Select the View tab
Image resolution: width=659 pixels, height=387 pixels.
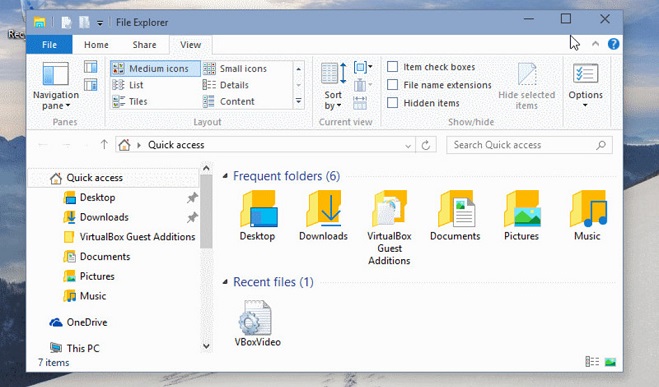click(x=190, y=45)
